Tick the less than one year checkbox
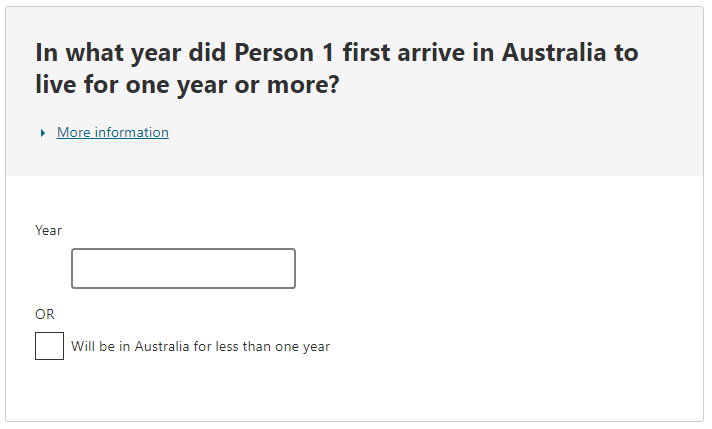Screen dimensions: 712x429 pos(49,346)
